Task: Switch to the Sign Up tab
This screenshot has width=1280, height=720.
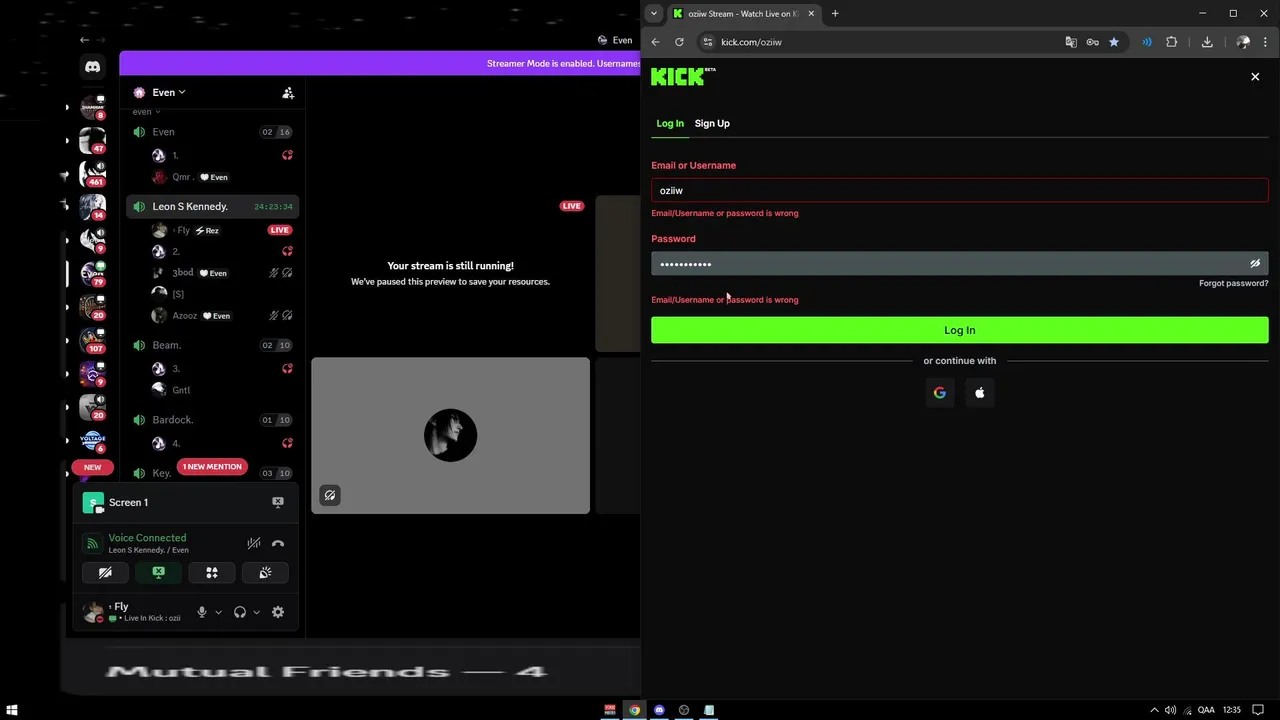Action: click(712, 123)
